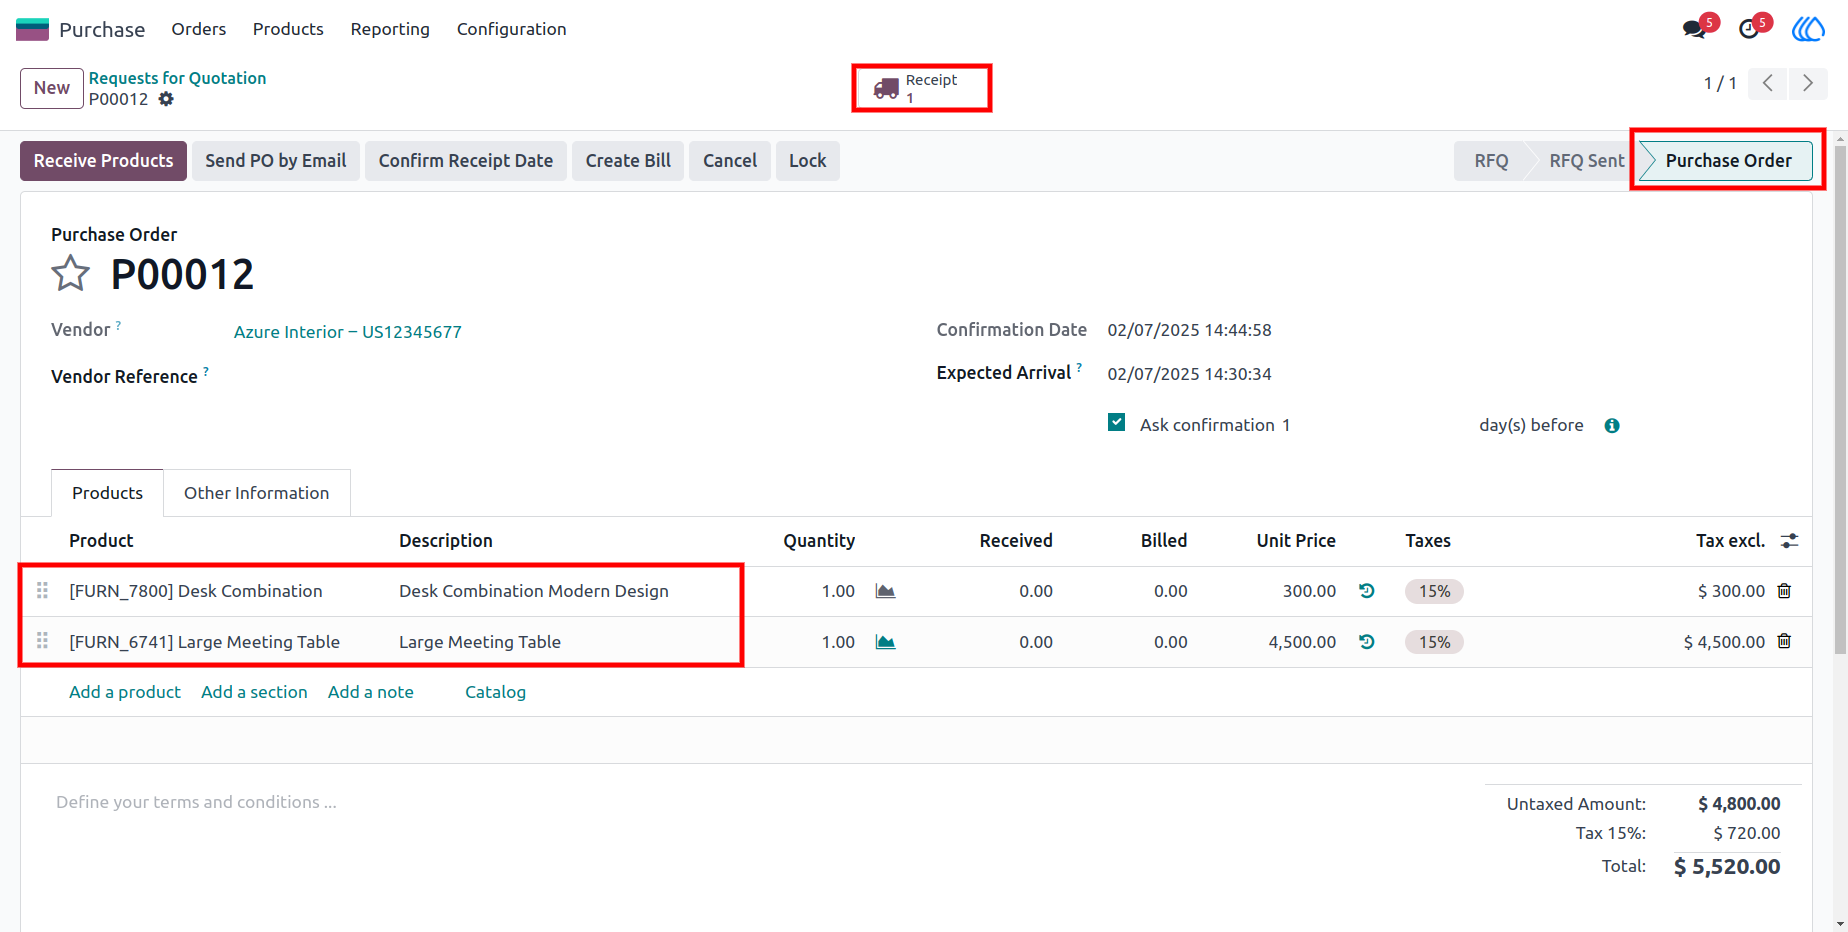Reset unit price for Desk Combination line
Image resolution: width=1848 pixels, height=932 pixels.
click(1367, 591)
